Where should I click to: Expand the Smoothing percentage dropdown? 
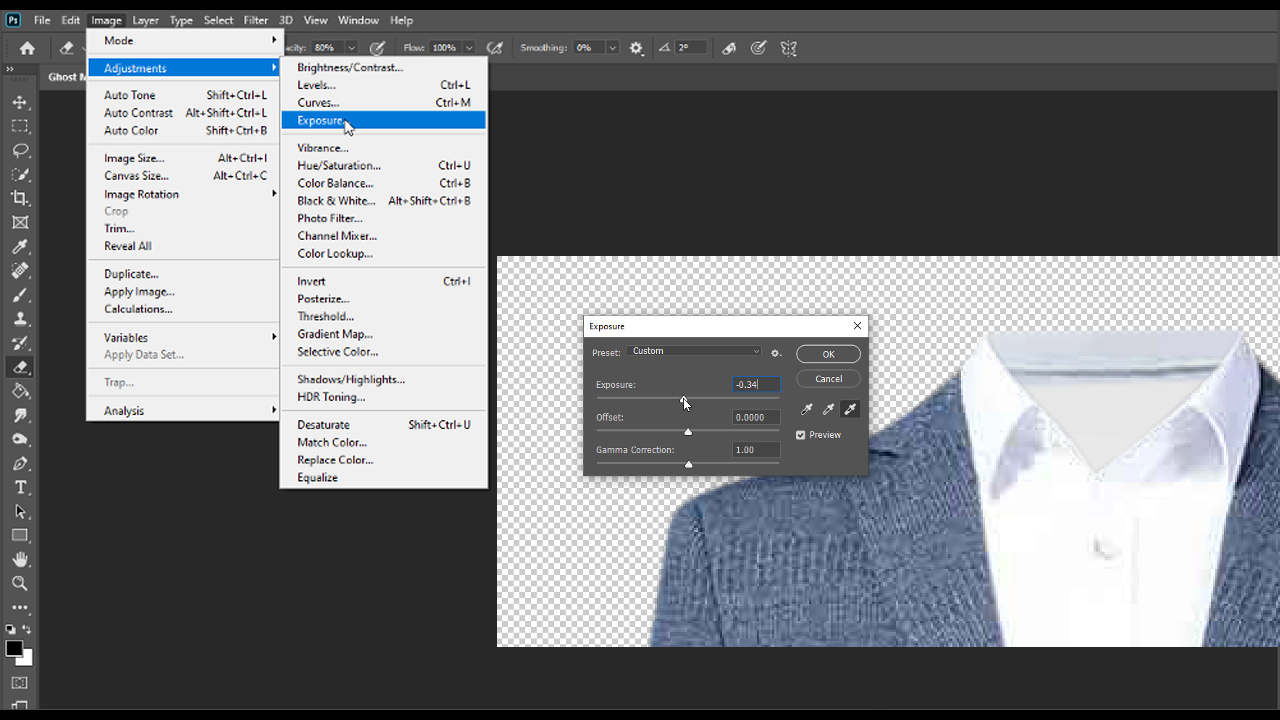(612, 48)
